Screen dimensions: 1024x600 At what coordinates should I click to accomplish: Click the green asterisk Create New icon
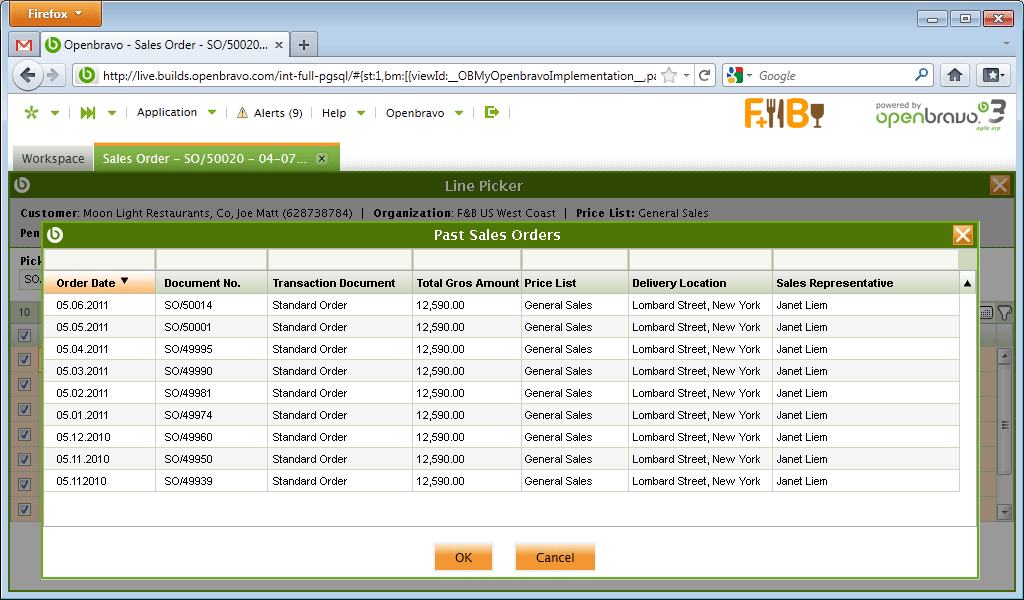pyautogui.click(x=31, y=113)
